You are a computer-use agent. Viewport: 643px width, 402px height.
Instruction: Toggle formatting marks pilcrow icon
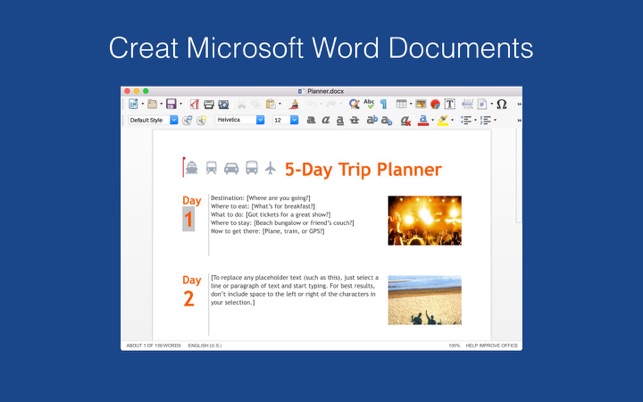coord(383,104)
